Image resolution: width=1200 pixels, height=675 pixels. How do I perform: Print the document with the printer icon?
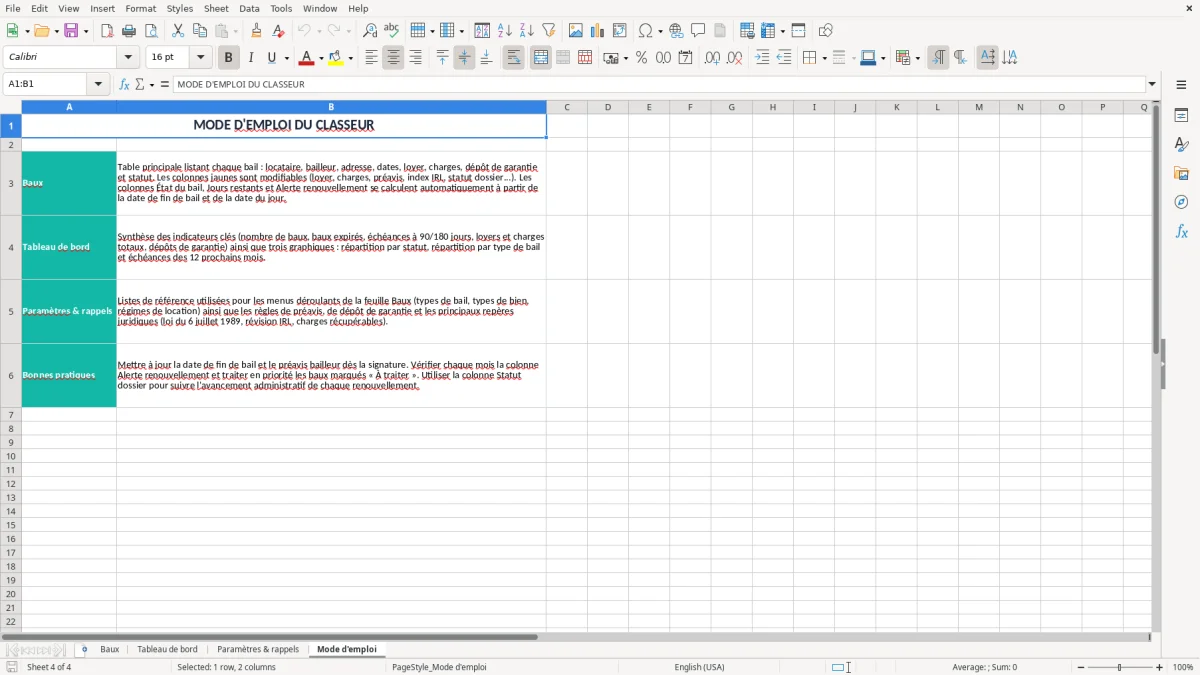129,31
